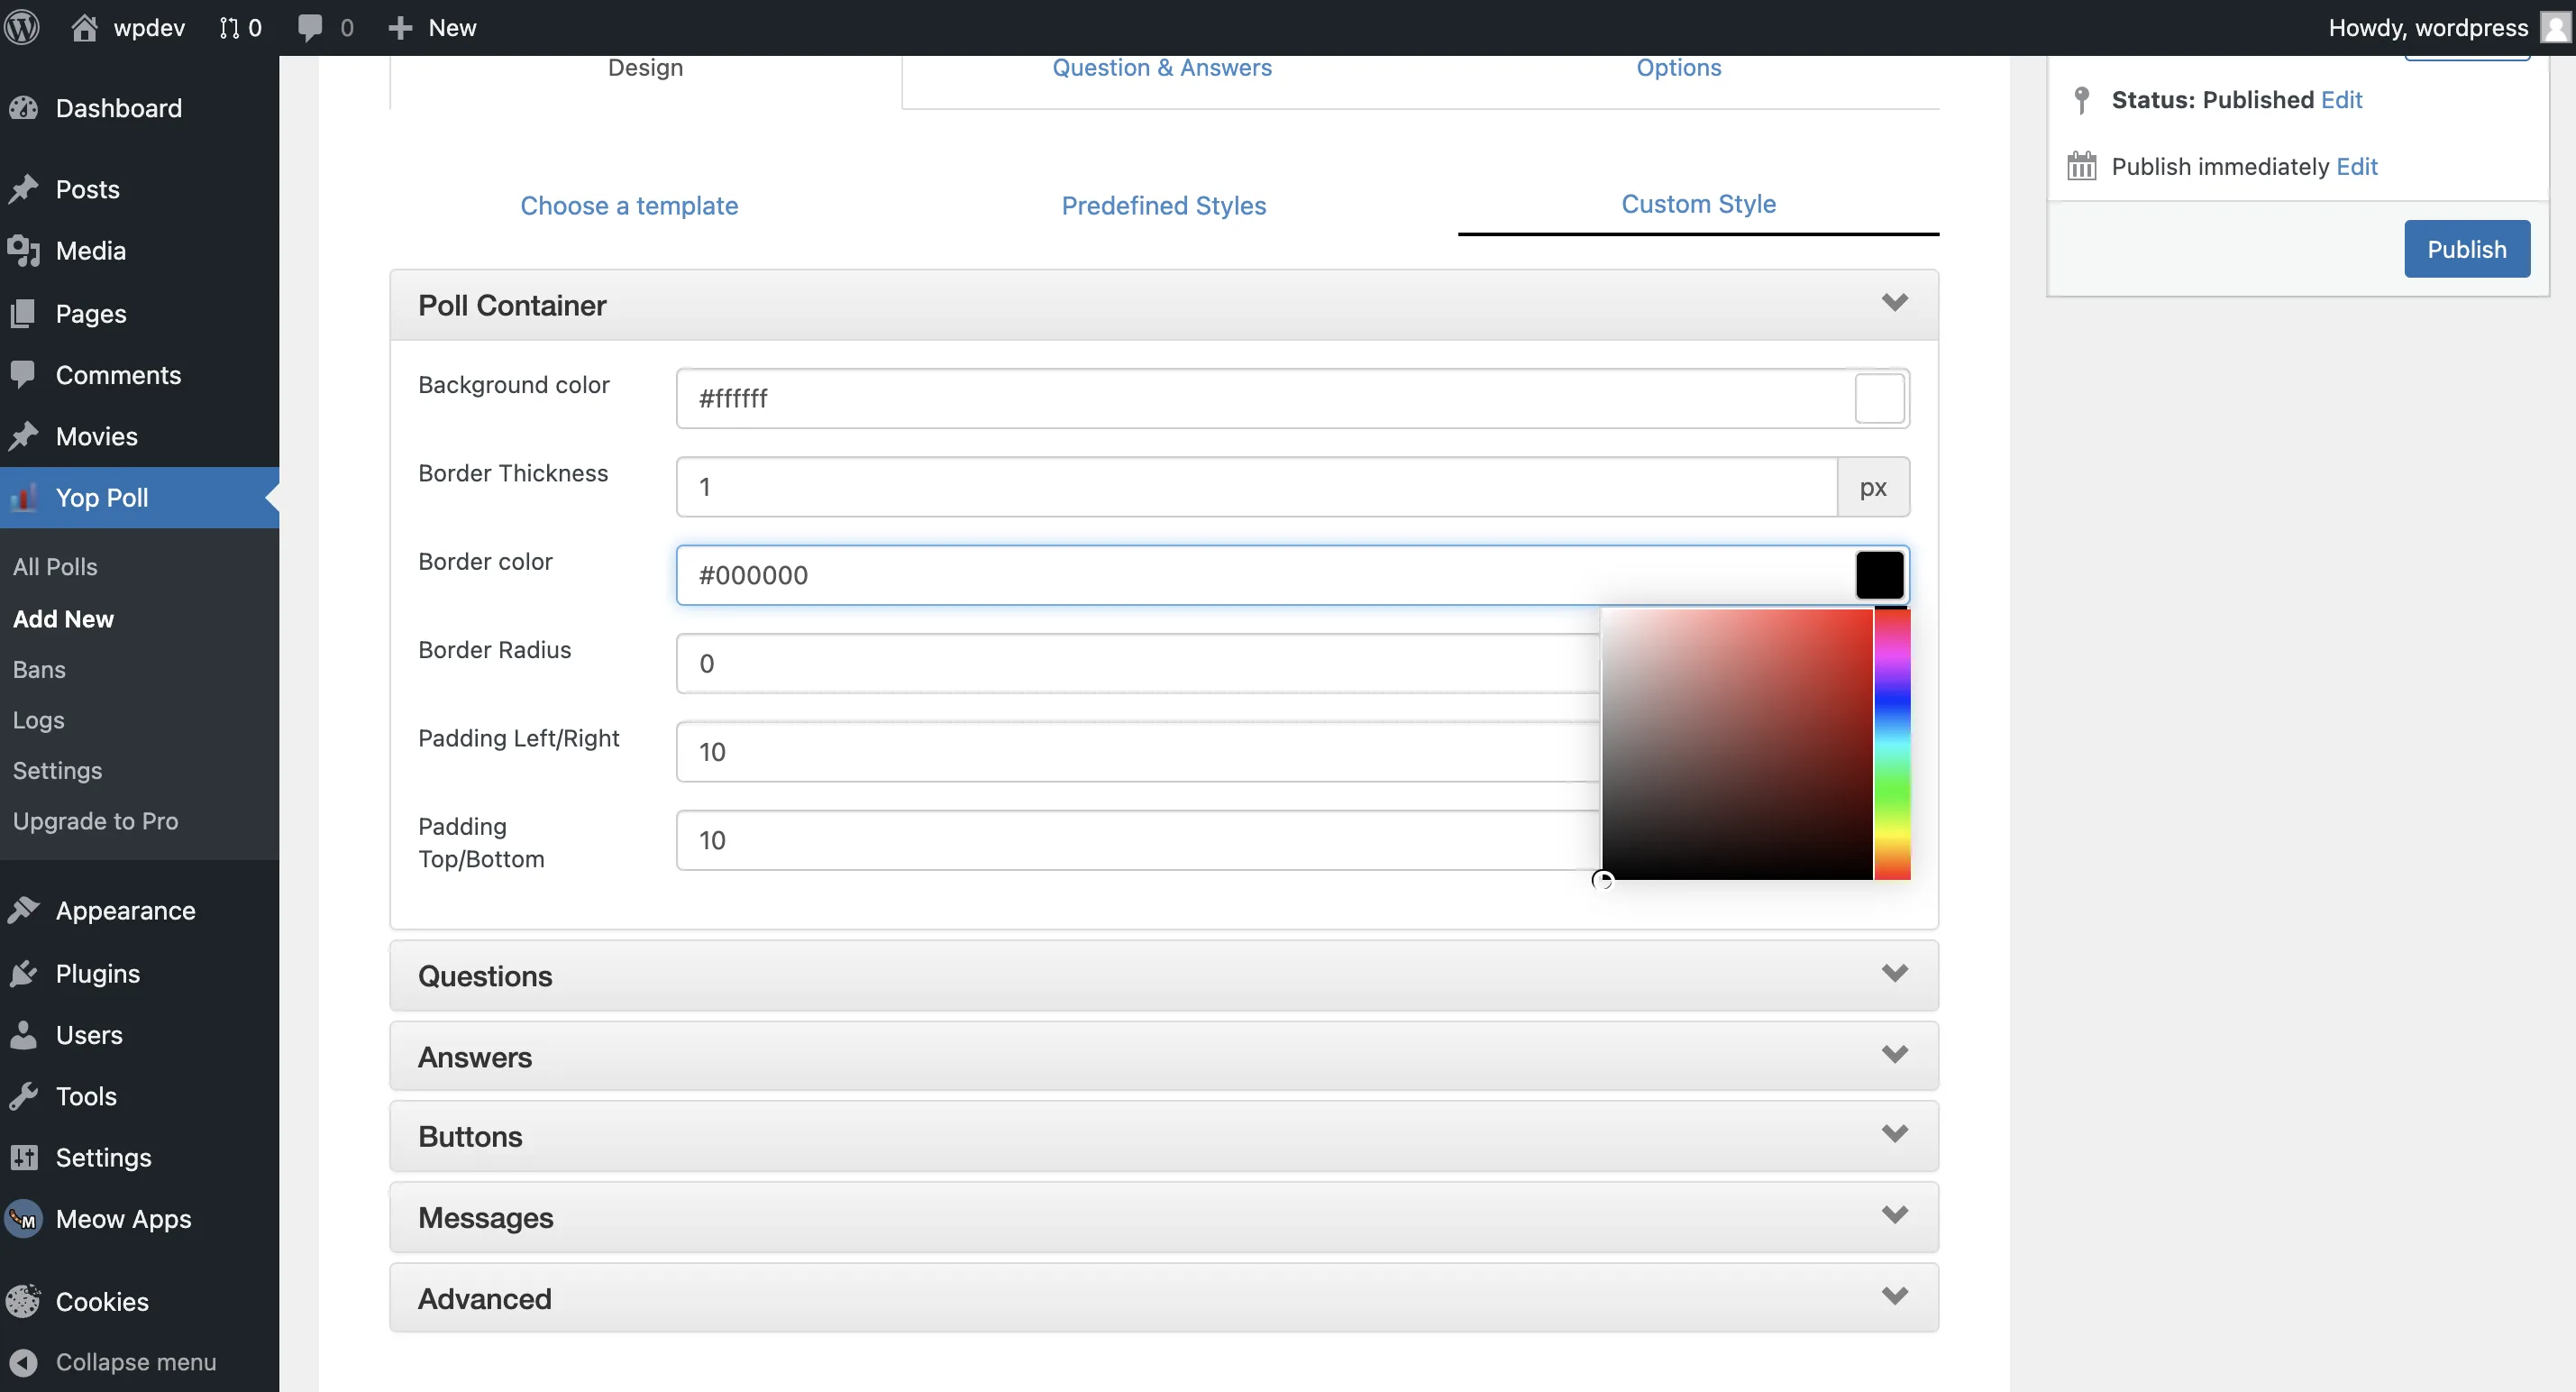Collapse the Poll Container section chevron

point(1894,303)
